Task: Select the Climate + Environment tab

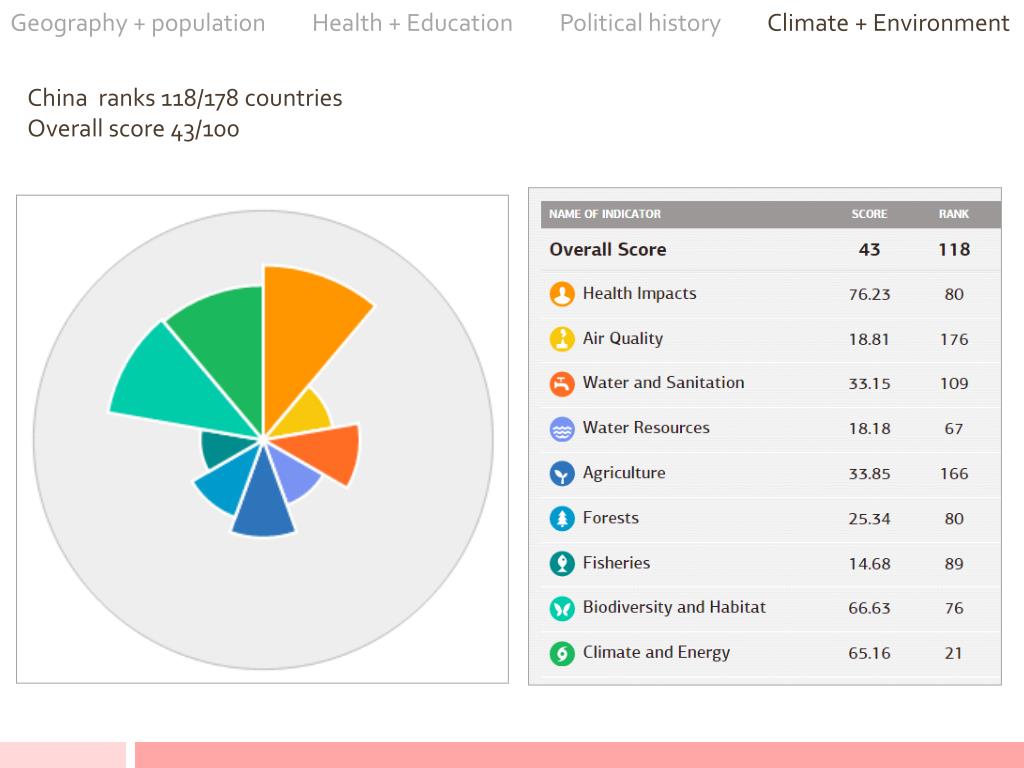Action: click(x=888, y=23)
